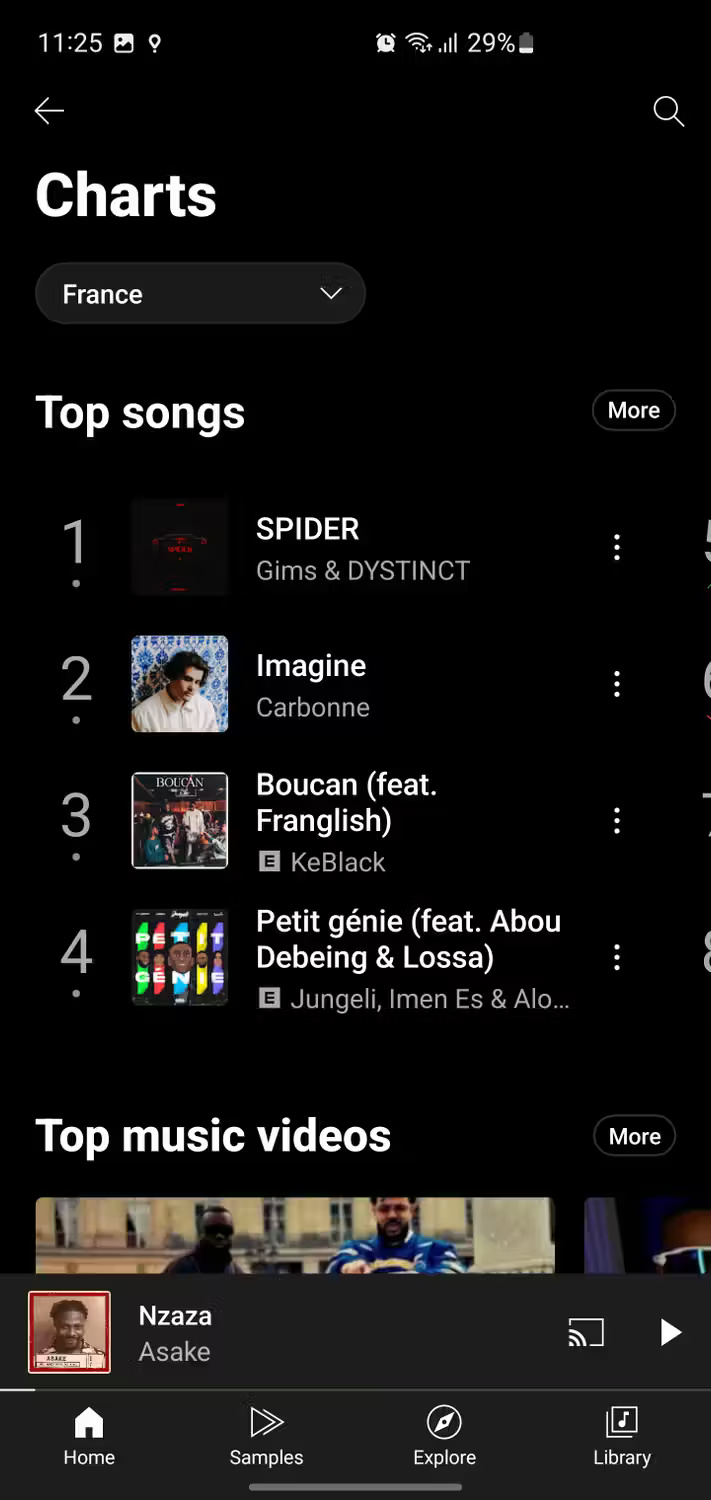Tap the Cast icon in the mini player
711x1500 pixels.
coord(586,1332)
